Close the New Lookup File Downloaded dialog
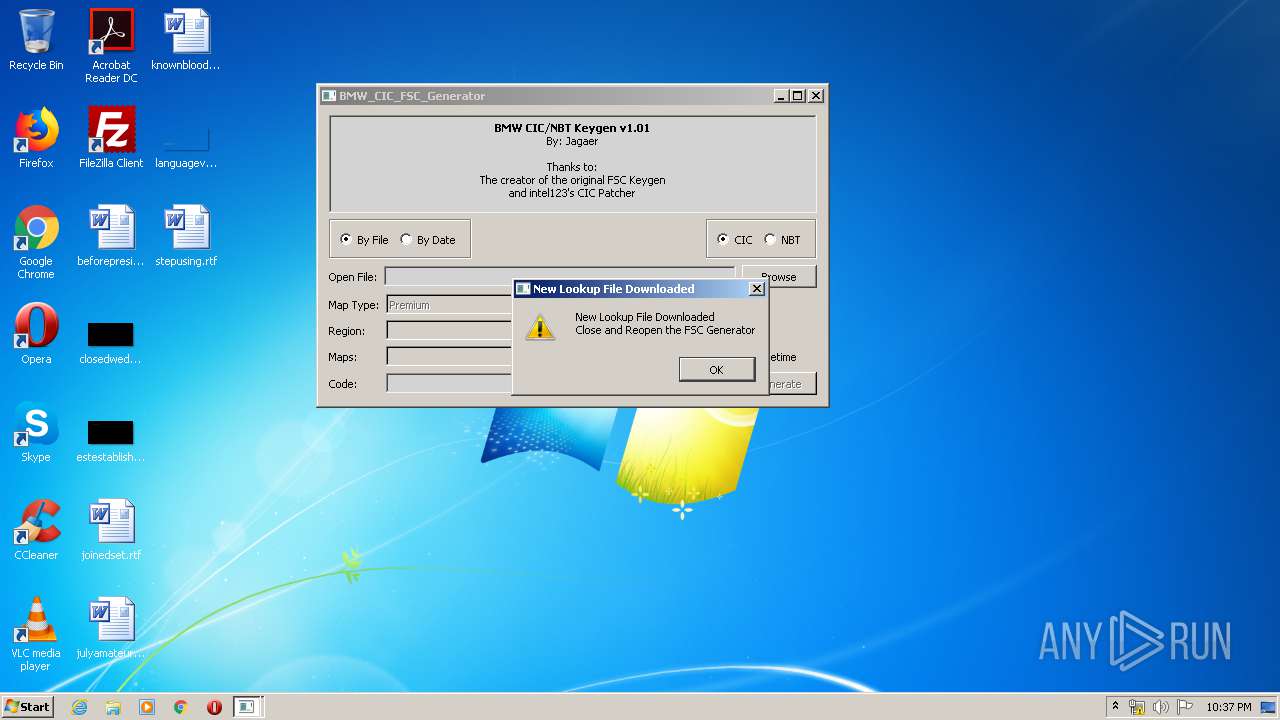The height and width of the screenshot is (720, 1280). click(x=757, y=289)
